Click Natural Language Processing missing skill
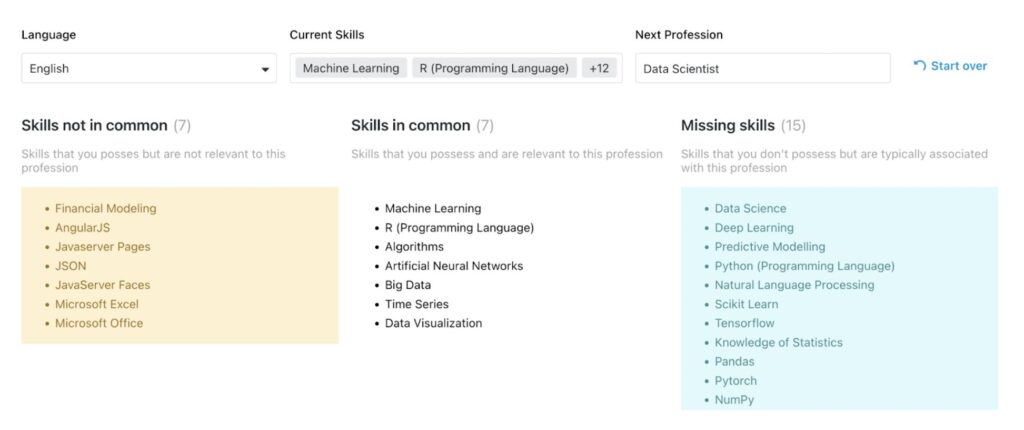 [x=794, y=285]
